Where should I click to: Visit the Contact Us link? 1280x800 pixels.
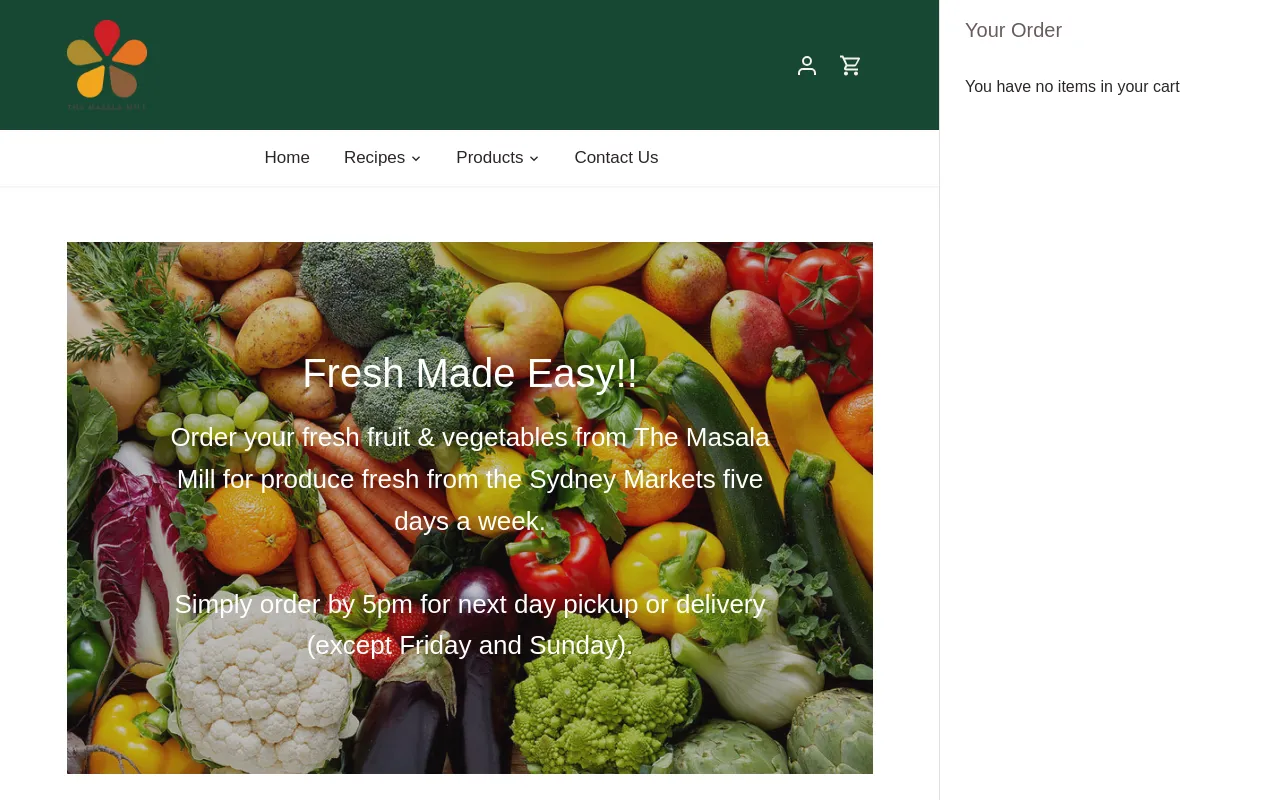(616, 158)
